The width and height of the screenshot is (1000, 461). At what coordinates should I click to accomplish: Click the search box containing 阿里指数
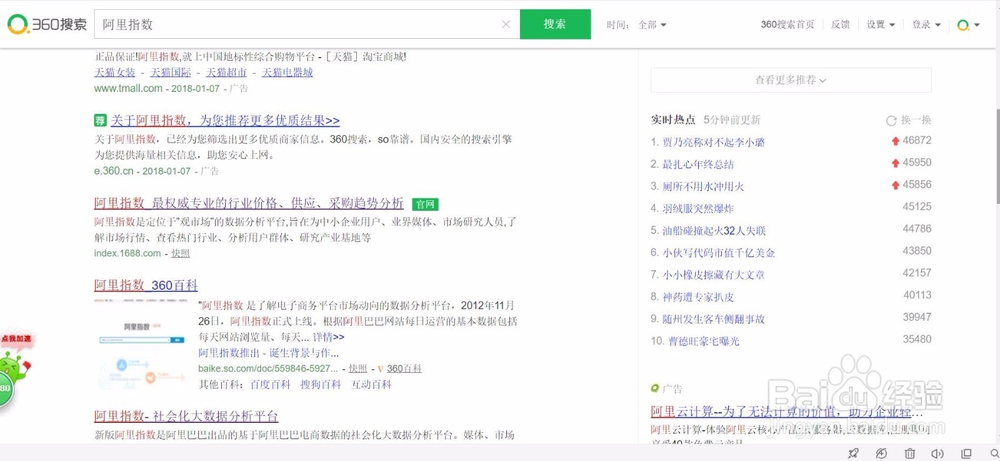pos(307,24)
